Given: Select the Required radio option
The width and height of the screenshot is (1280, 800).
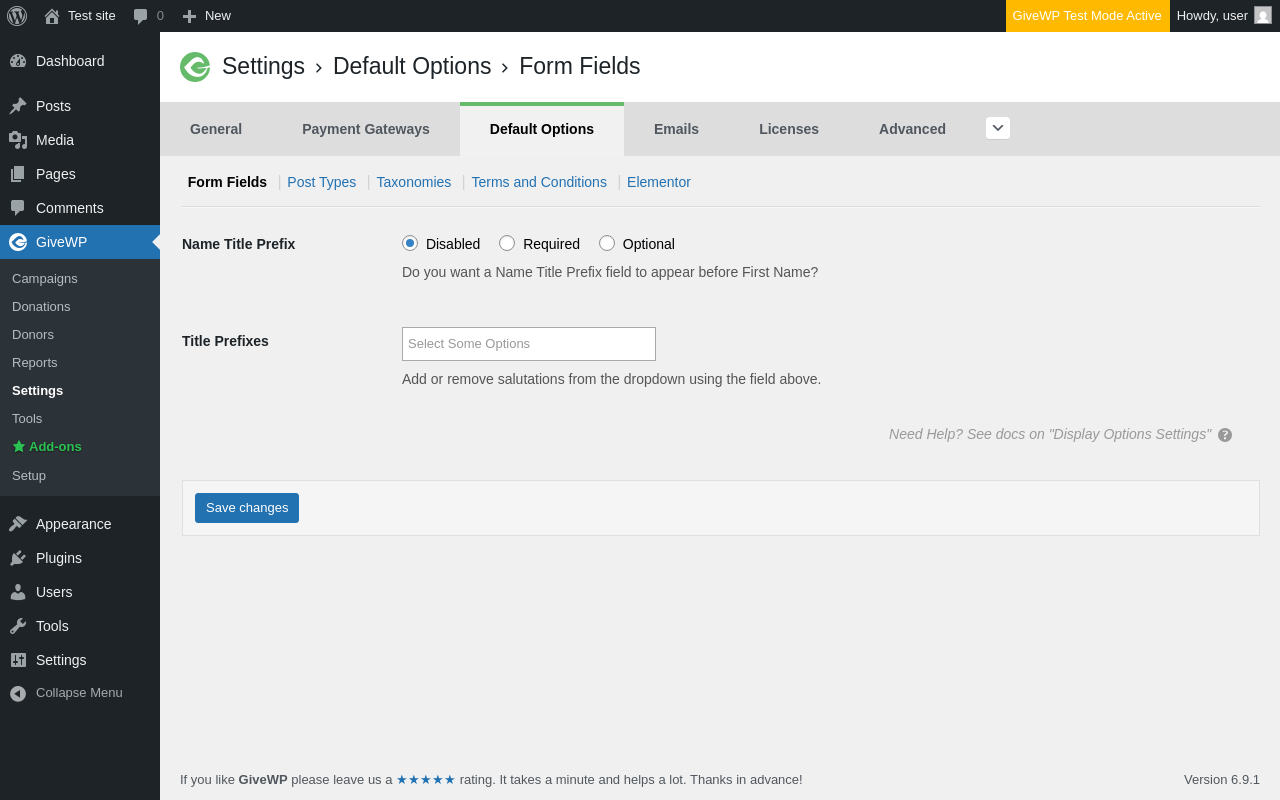Looking at the screenshot, I should 507,243.
